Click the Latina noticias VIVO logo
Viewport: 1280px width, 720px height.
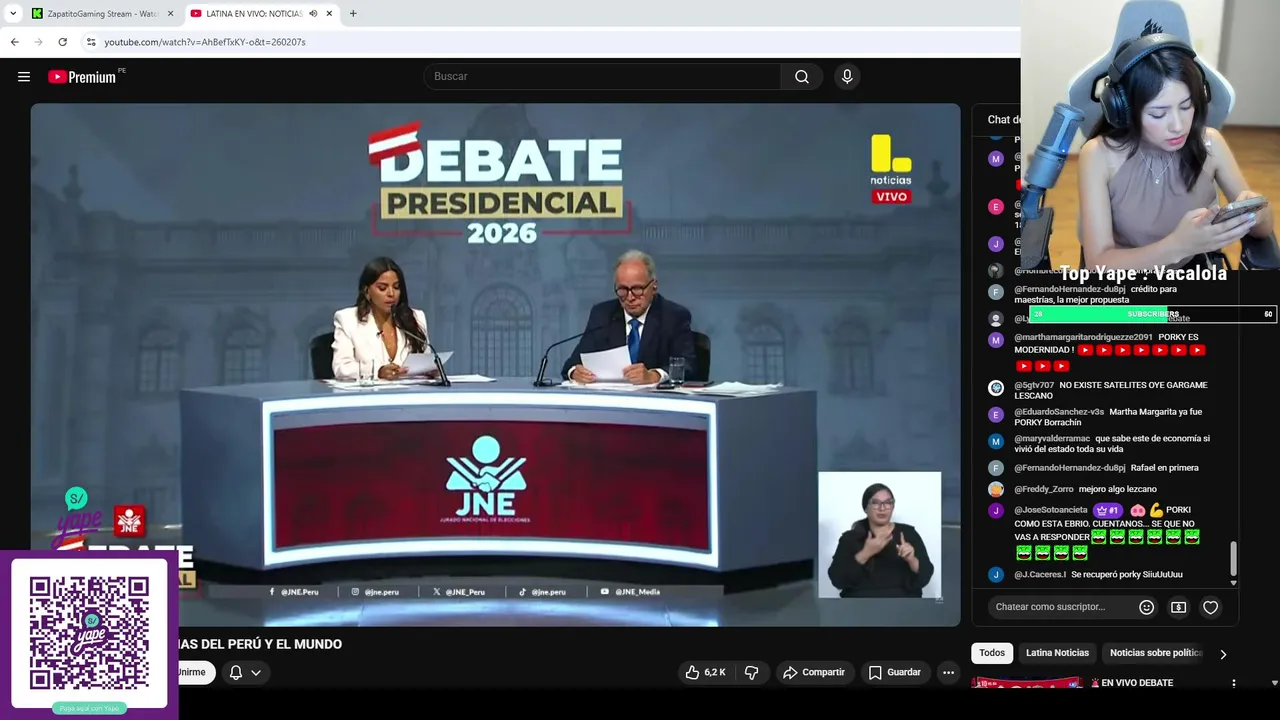tap(890, 169)
